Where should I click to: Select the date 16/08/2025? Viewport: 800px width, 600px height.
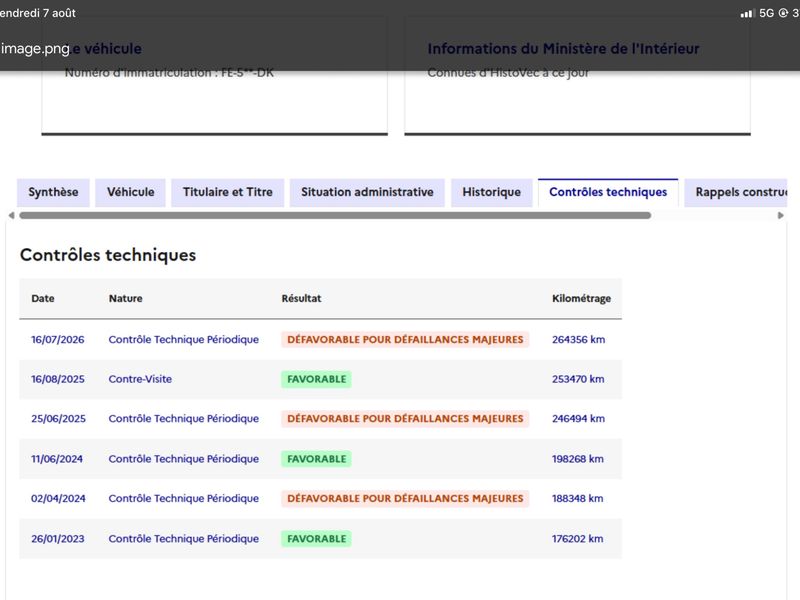(58, 379)
